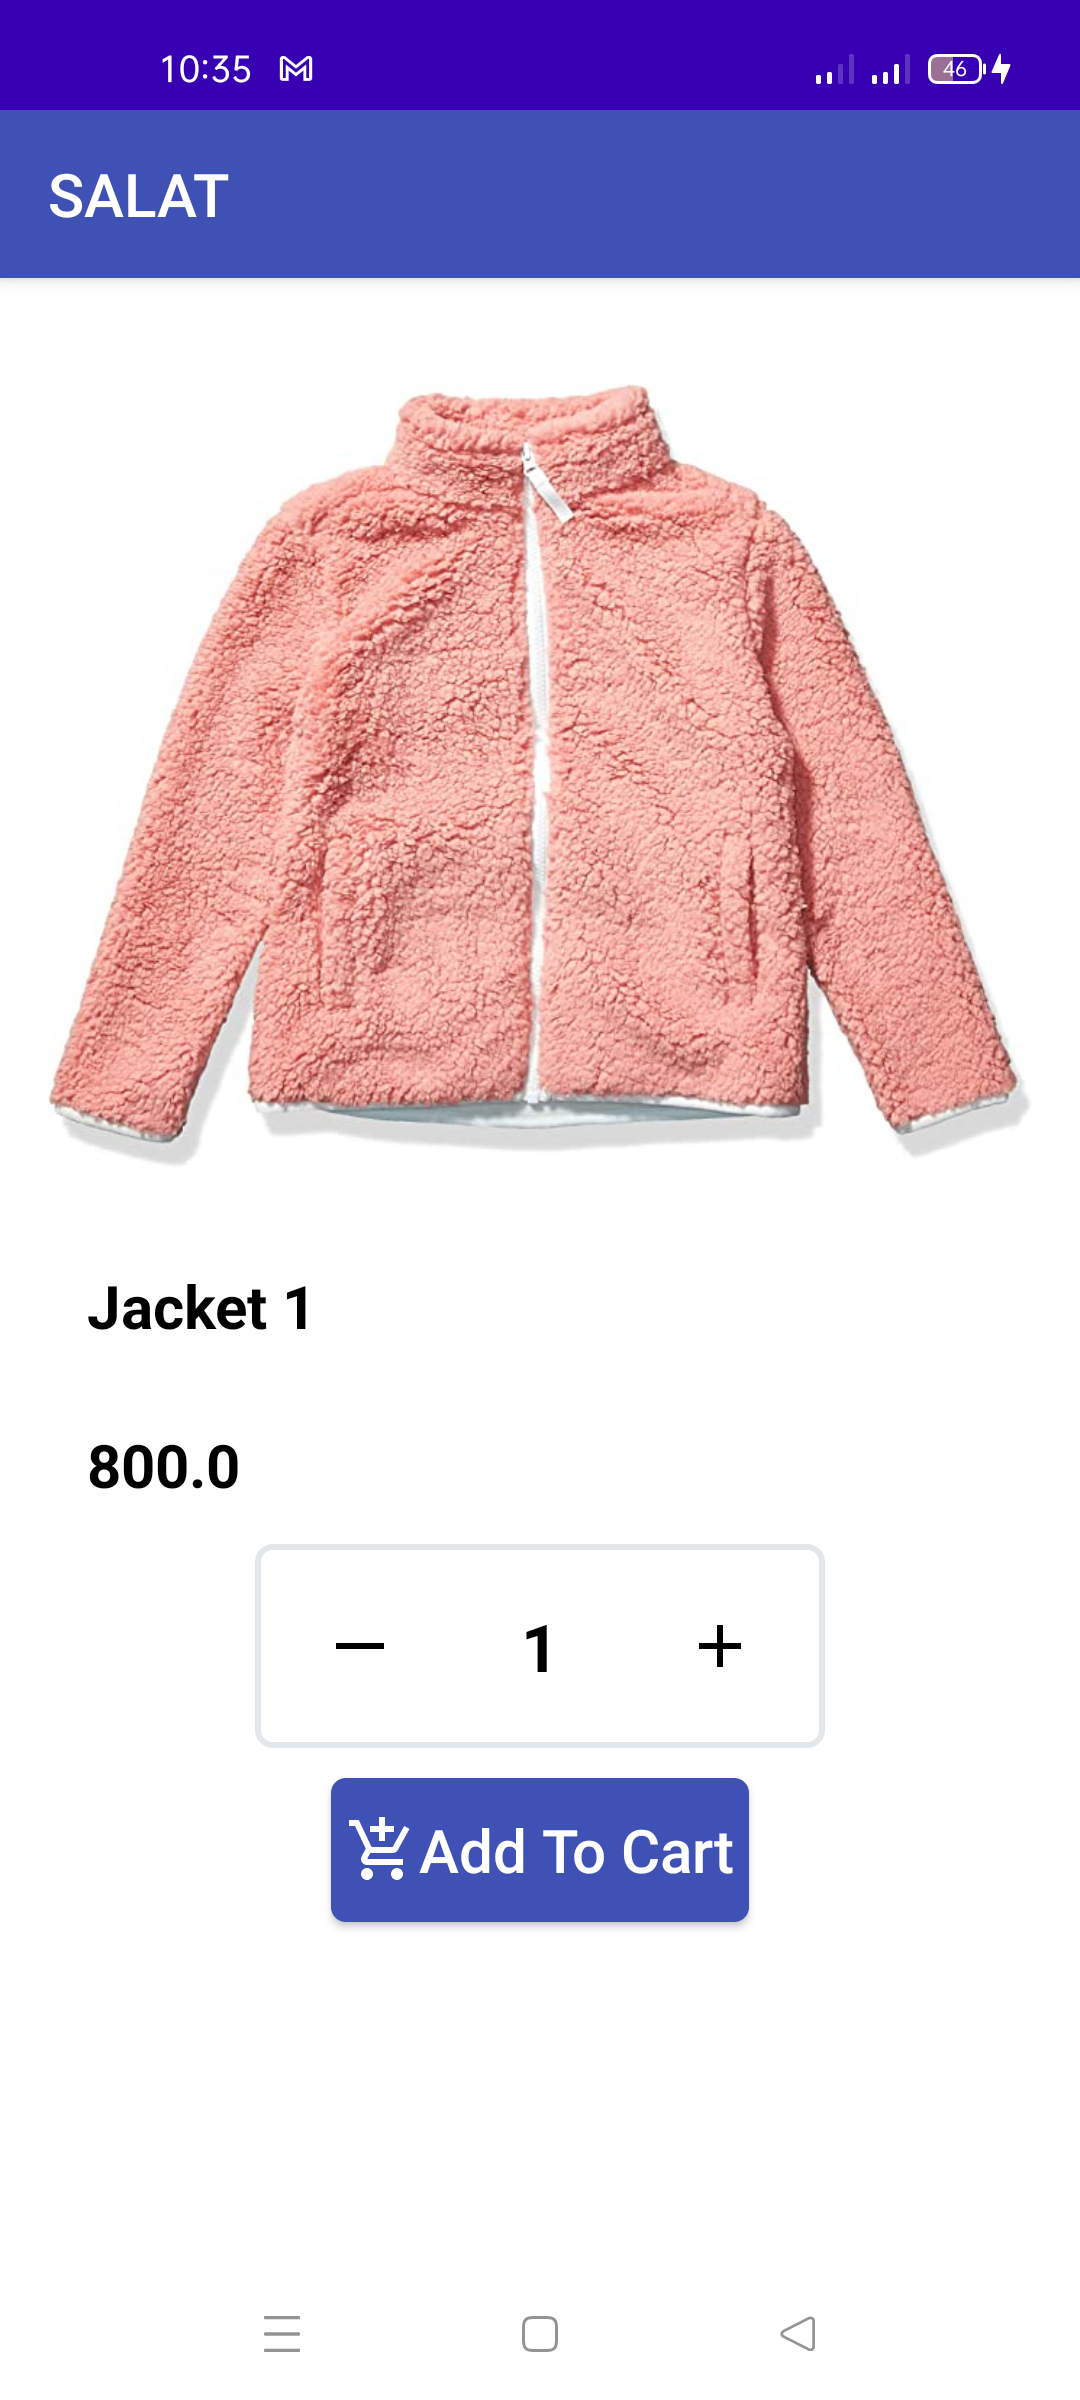The height and width of the screenshot is (2400, 1080).
Task: Click the Add To Cart button
Action: click(x=540, y=1850)
